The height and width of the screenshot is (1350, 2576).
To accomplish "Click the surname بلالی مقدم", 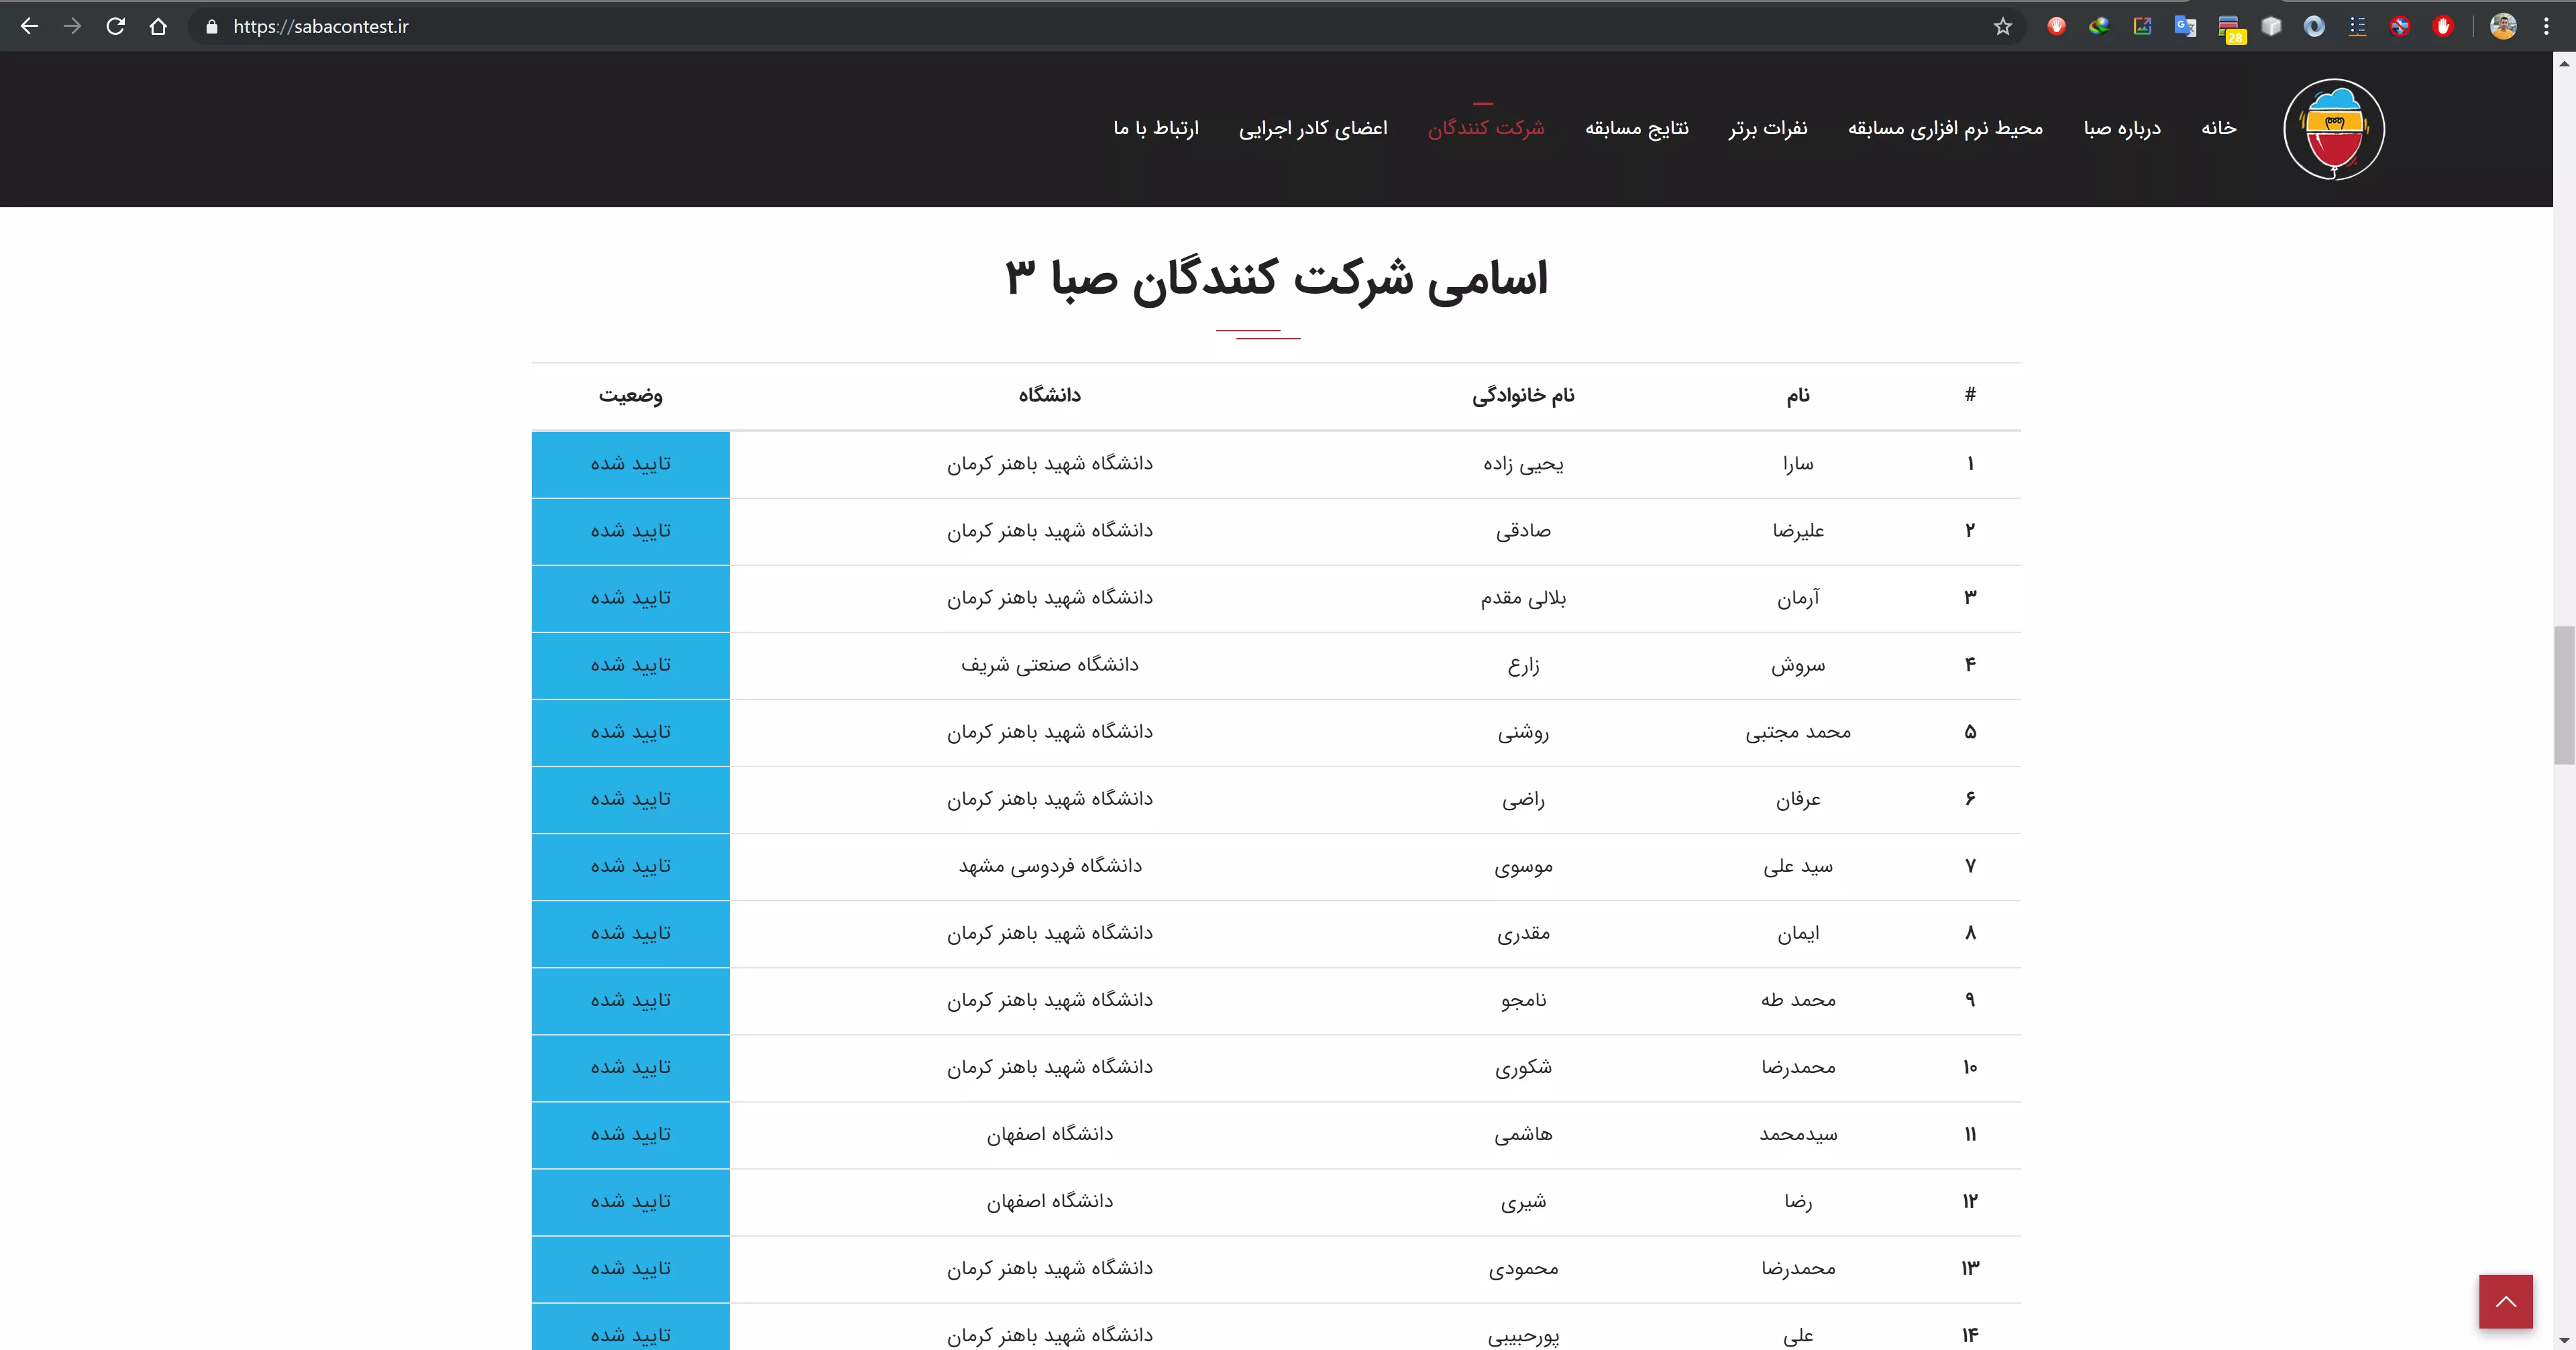I will coord(1523,598).
